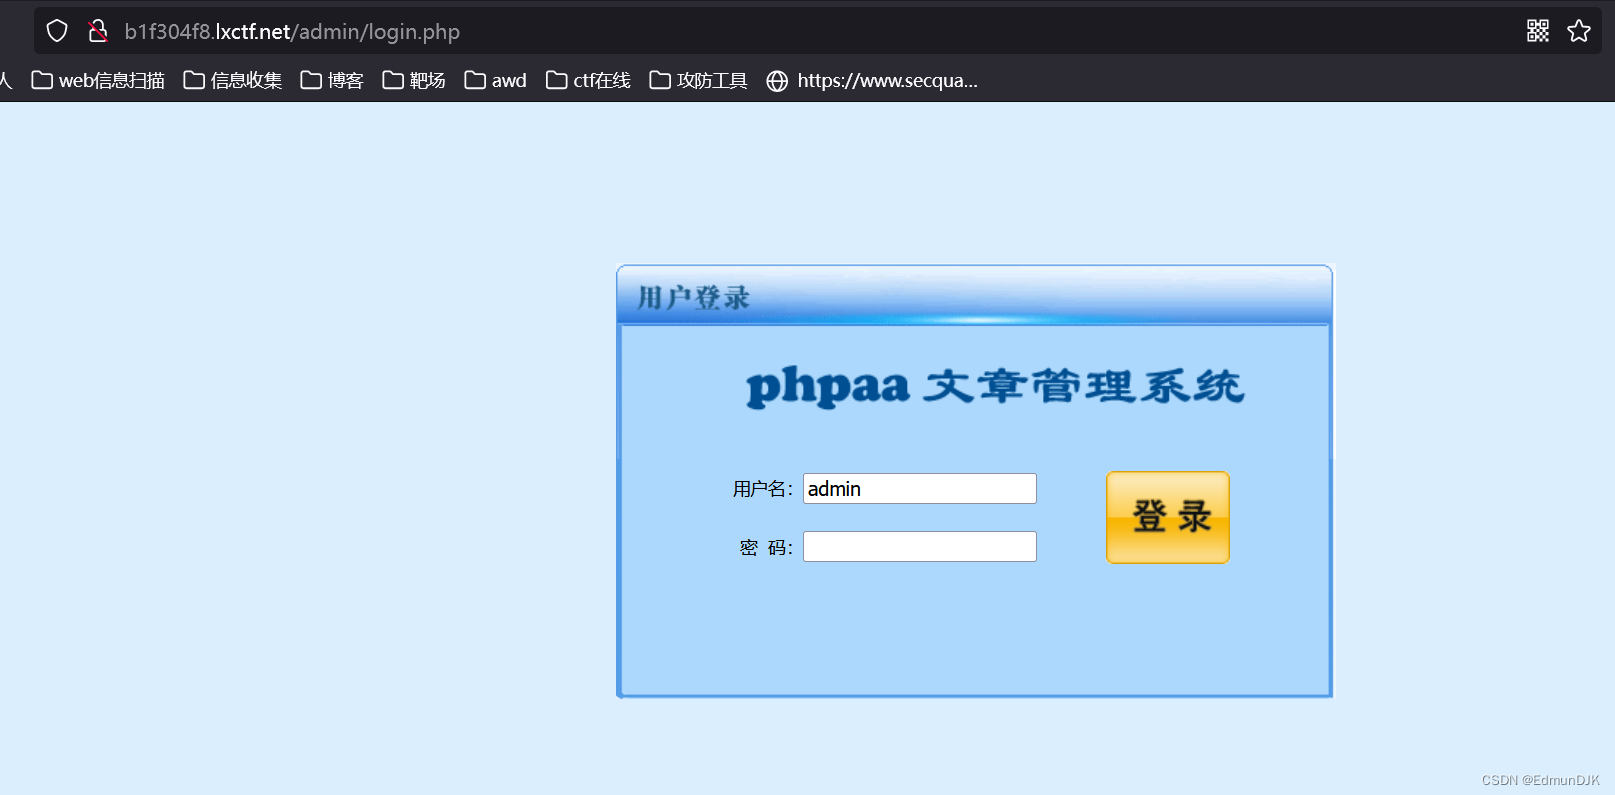
Task: Click the yellow 登录 login button
Action: [x=1168, y=517]
